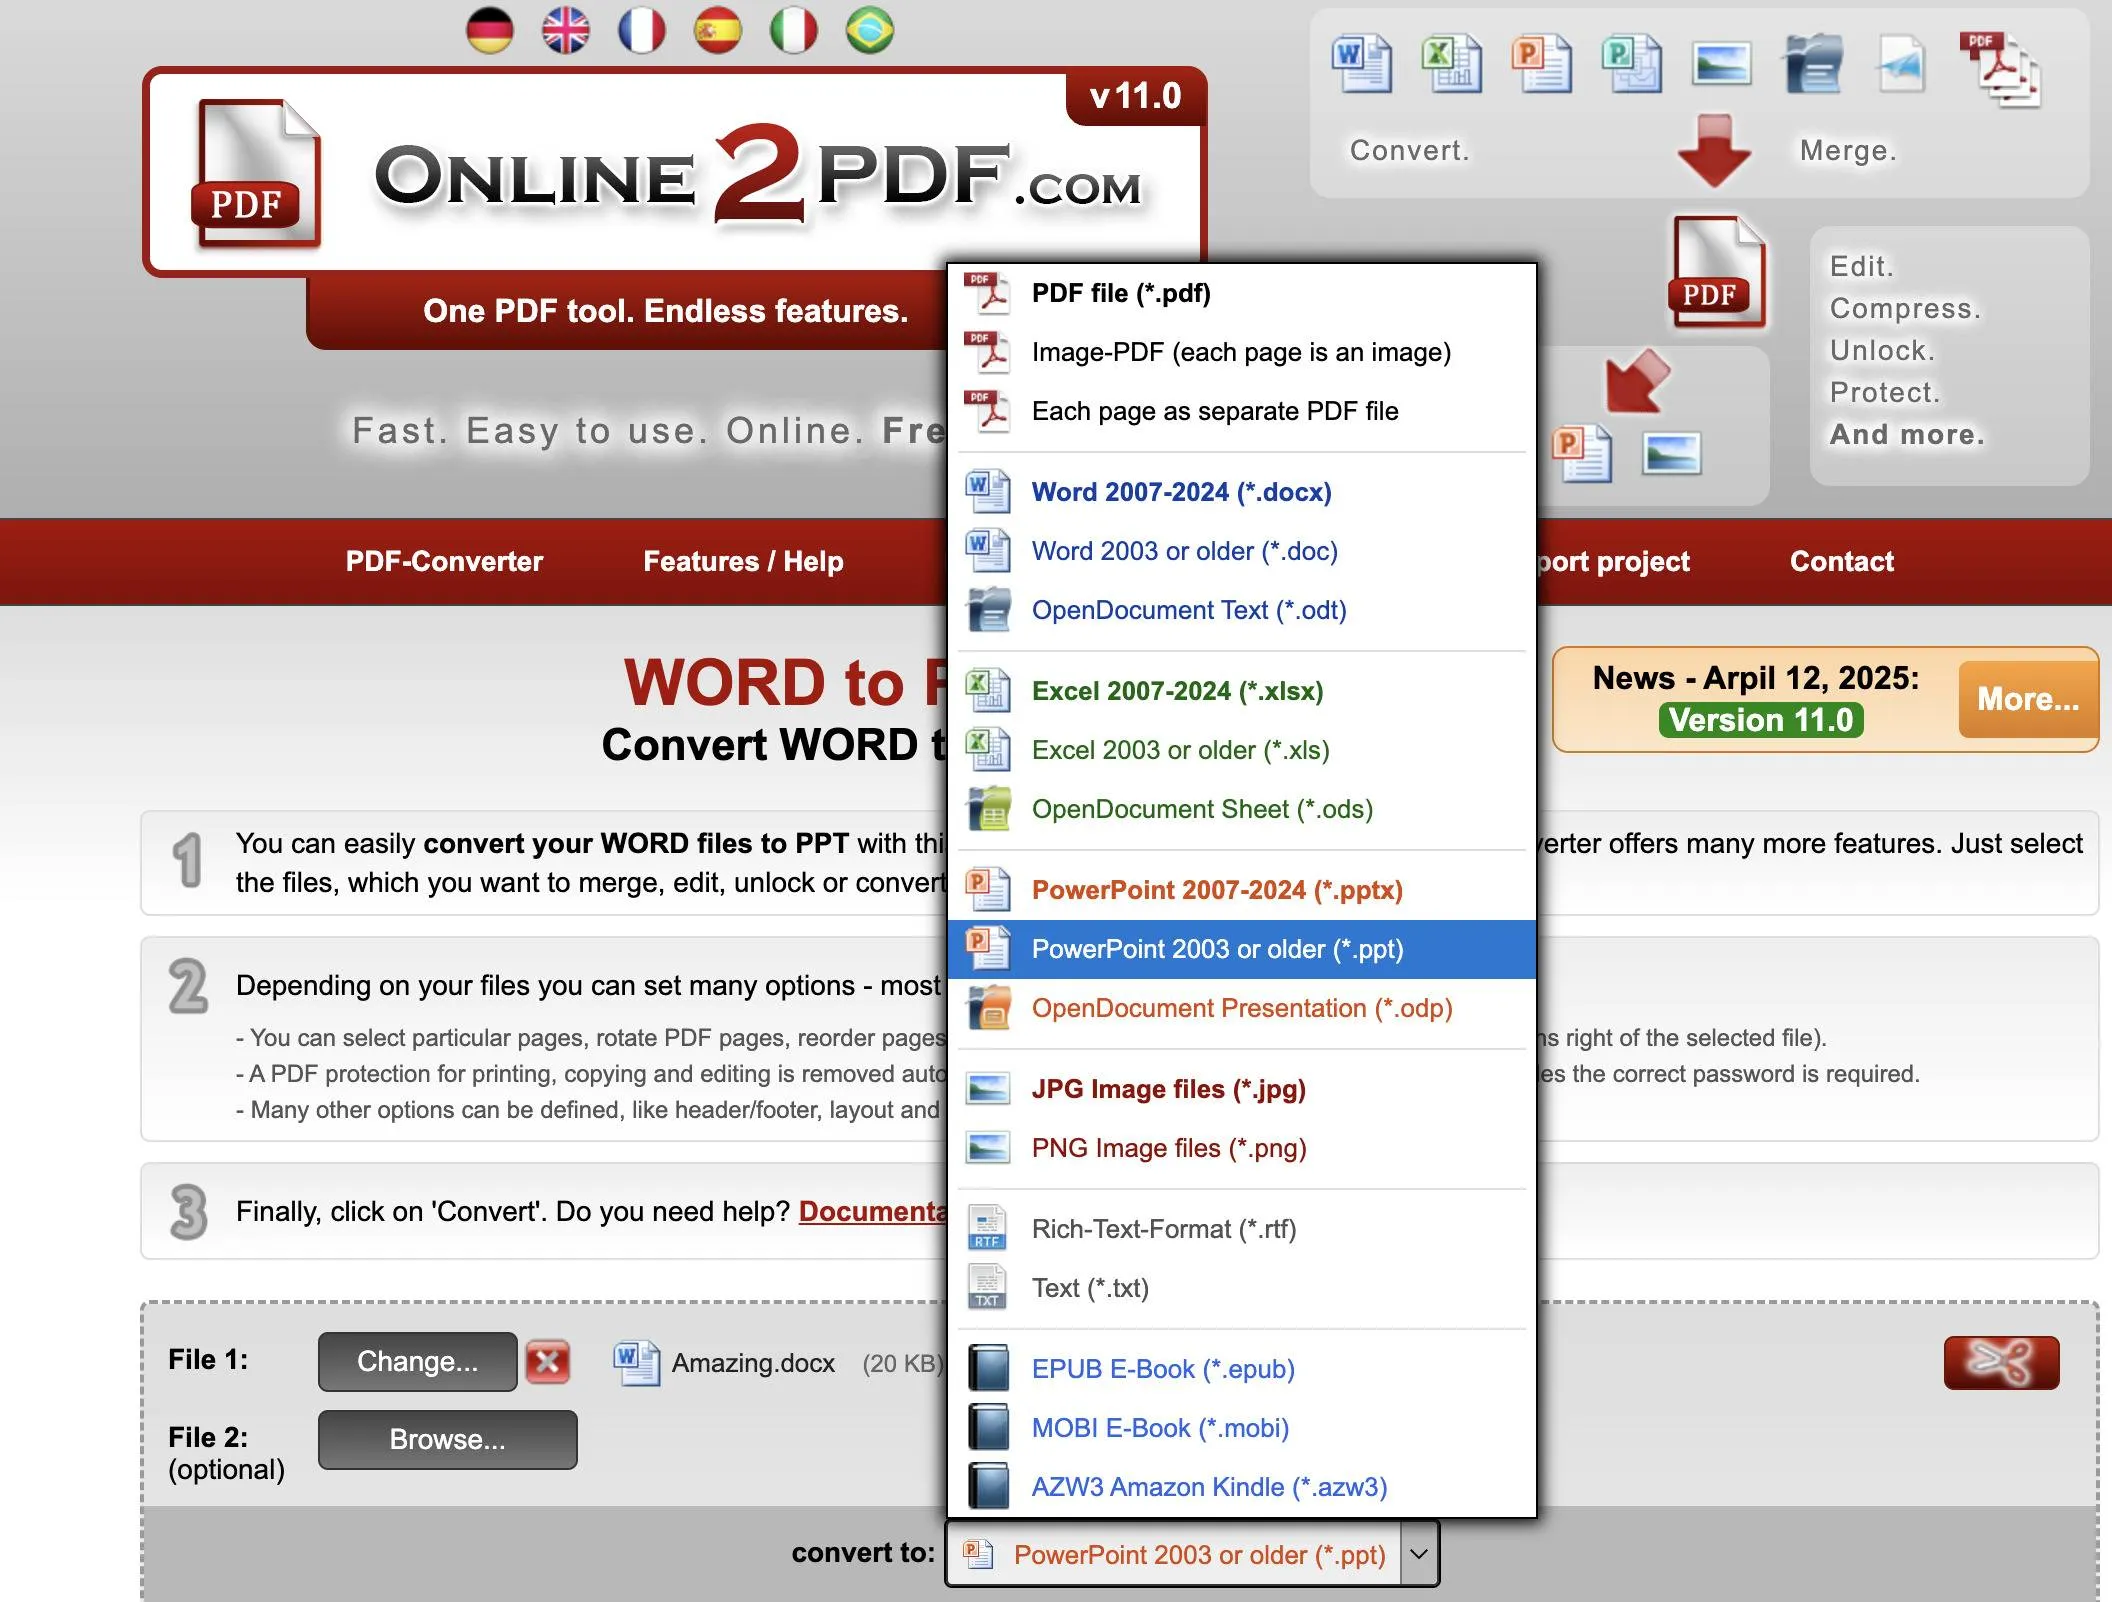This screenshot has height=1602, width=2112.
Task: Click the multi-PDF merge icon at top right
Action: tap(1999, 68)
